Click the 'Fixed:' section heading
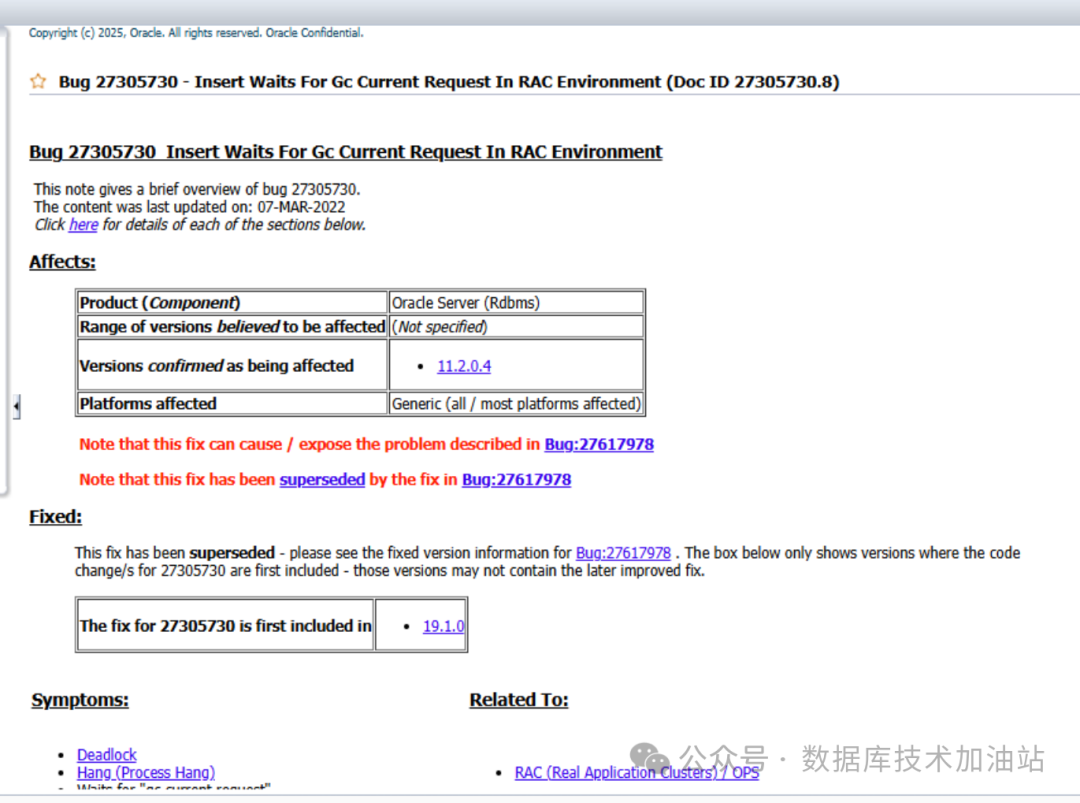 click(56, 517)
